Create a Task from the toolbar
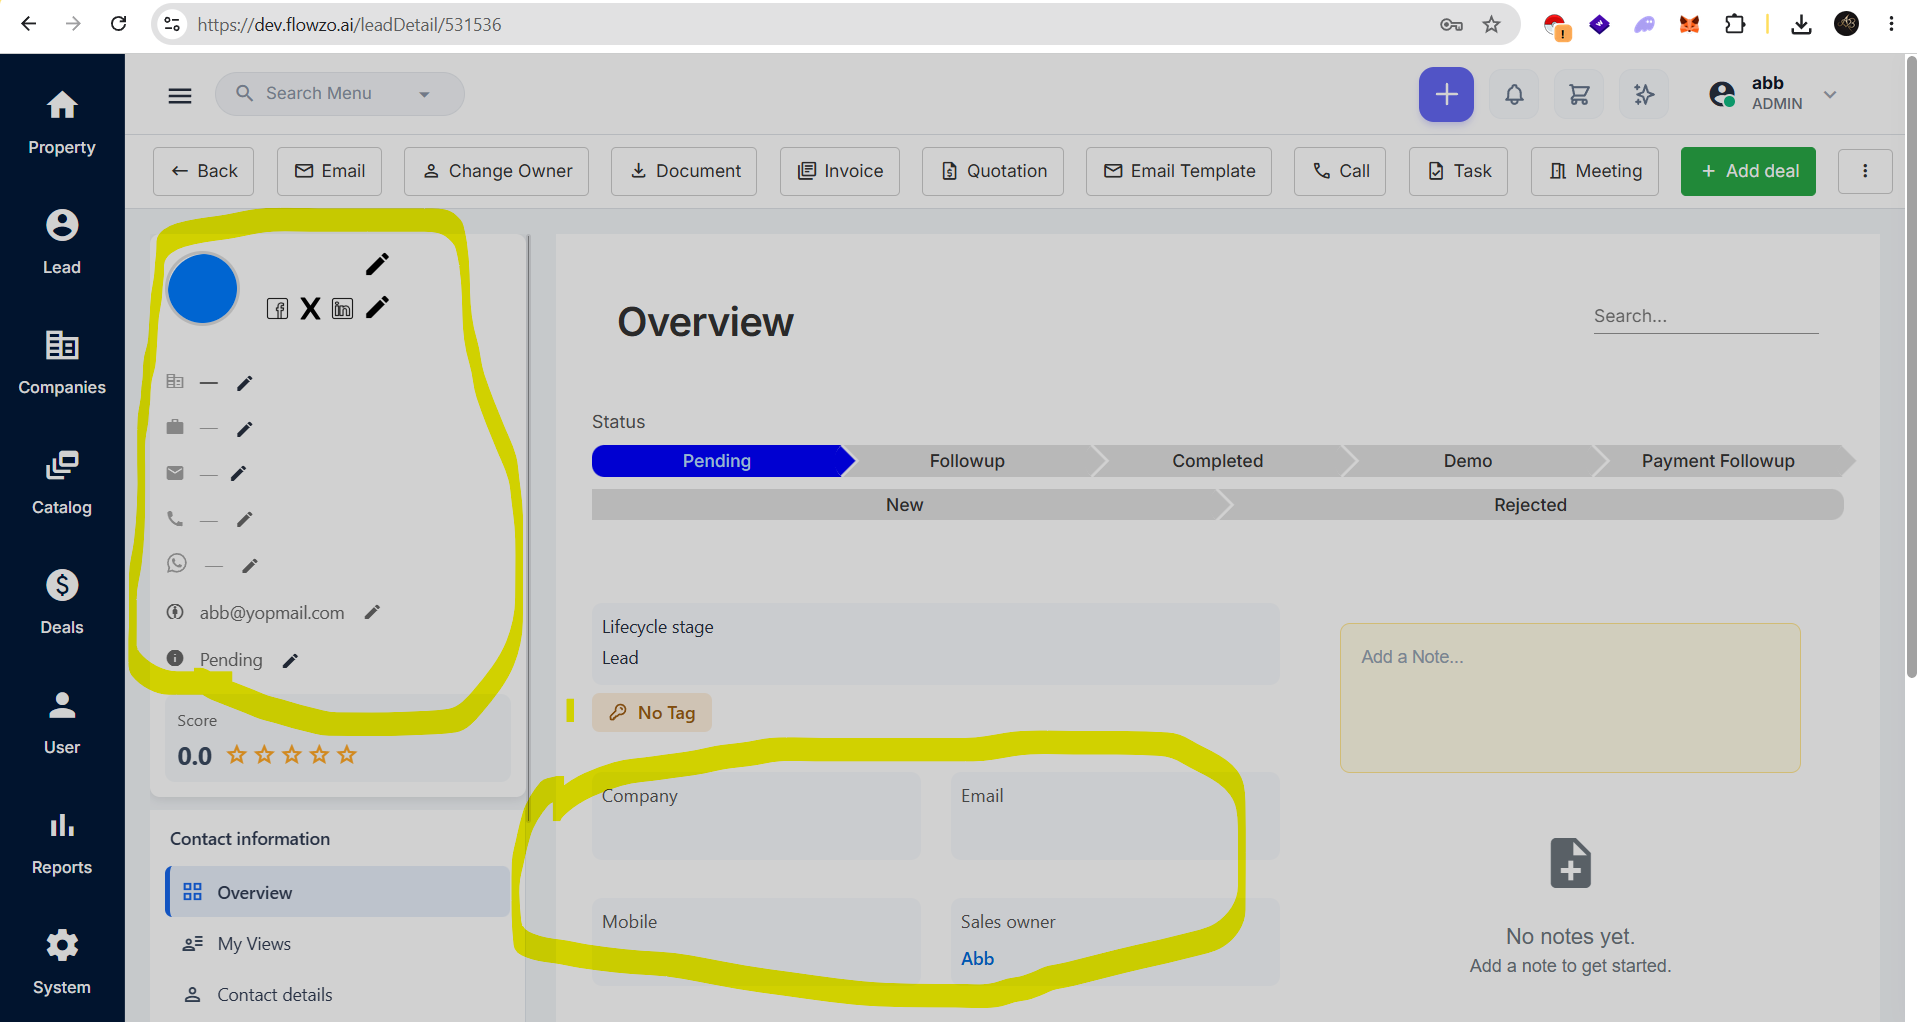The height and width of the screenshot is (1022, 1917). [1459, 171]
